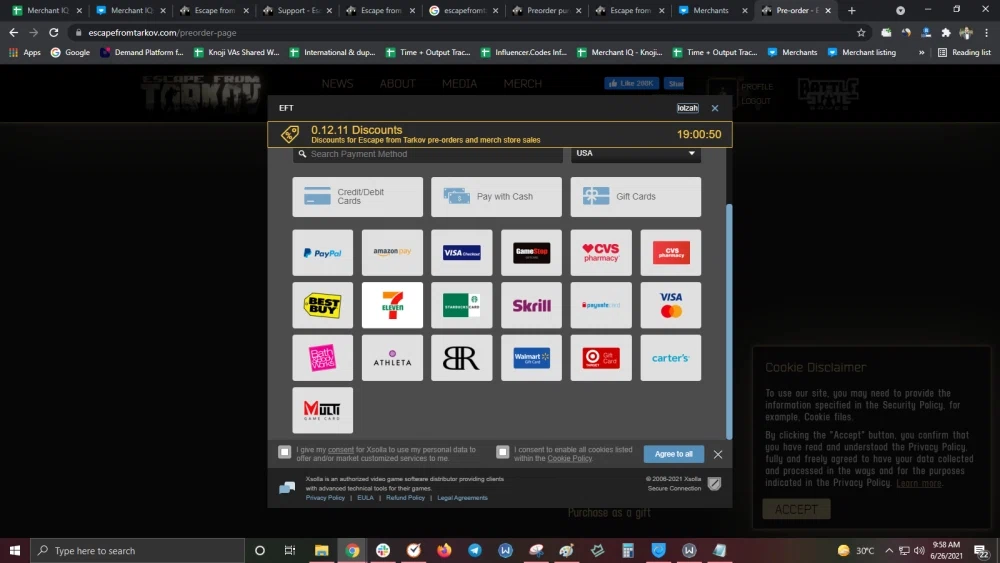The width and height of the screenshot is (1000, 563).
Task: Pick Bath & Body Works tile
Action: [x=322, y=358]
